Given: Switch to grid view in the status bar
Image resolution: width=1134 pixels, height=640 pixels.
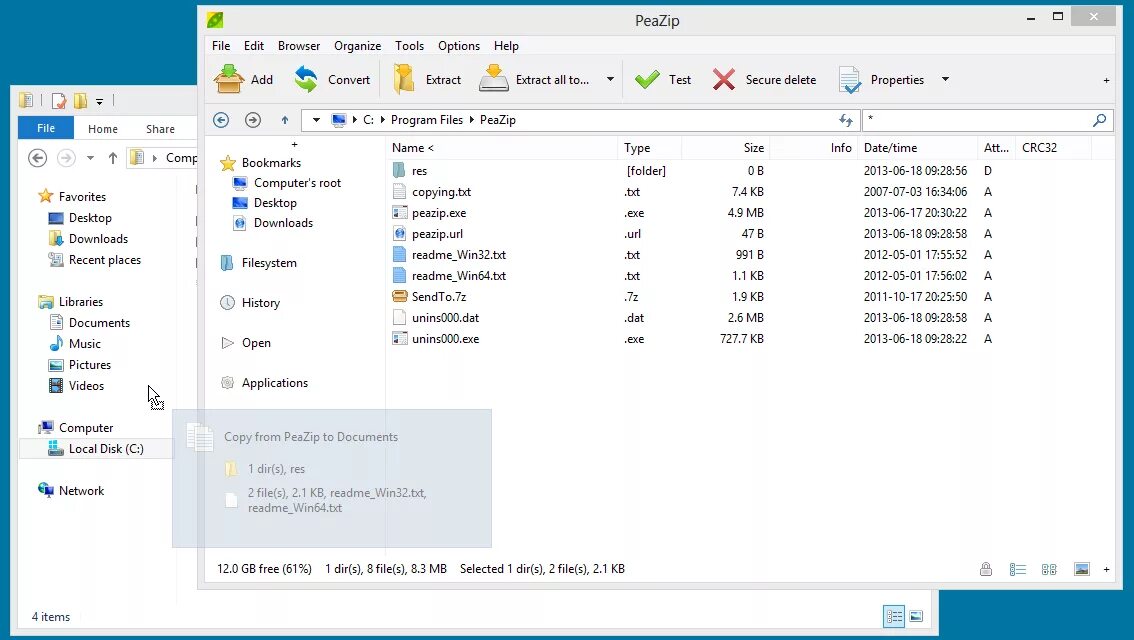Looking at the screenshot, I should (1049, 568).
